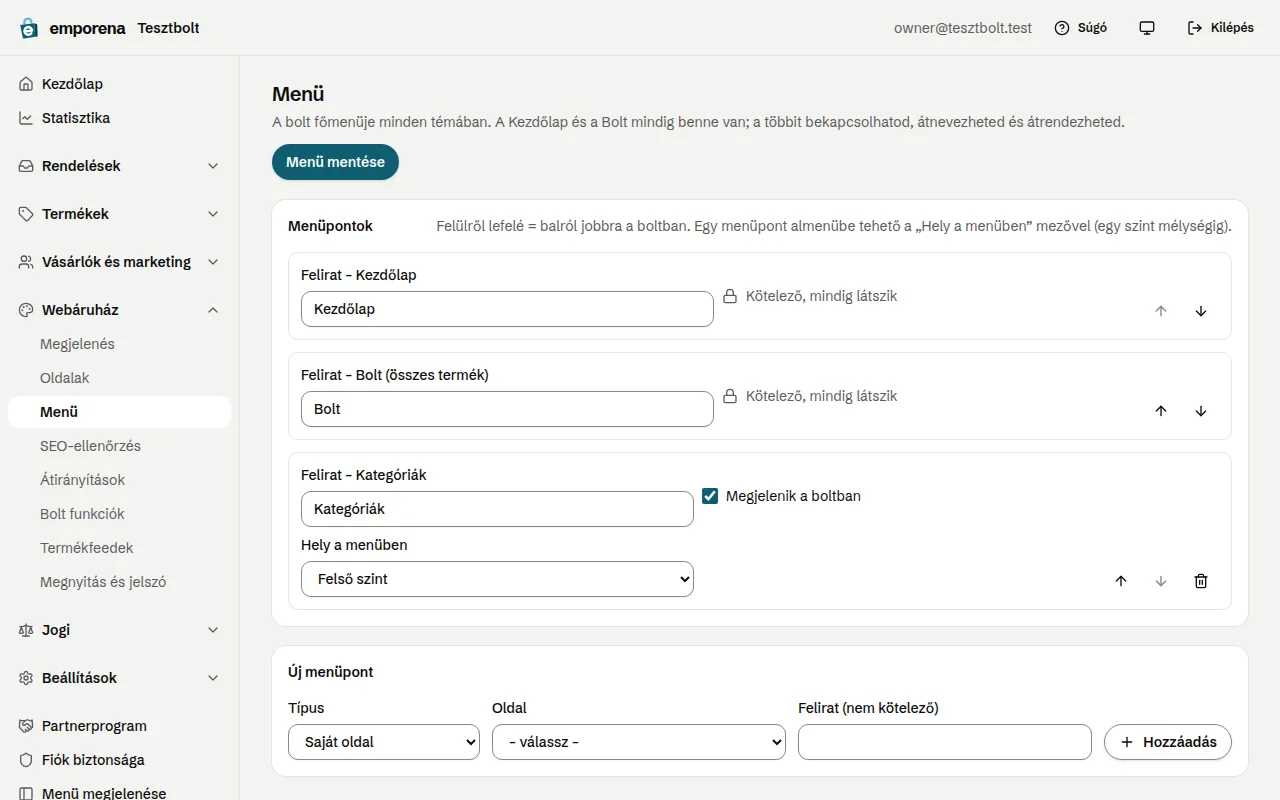Open the Oldal dropdown

(x=639, y=742)
